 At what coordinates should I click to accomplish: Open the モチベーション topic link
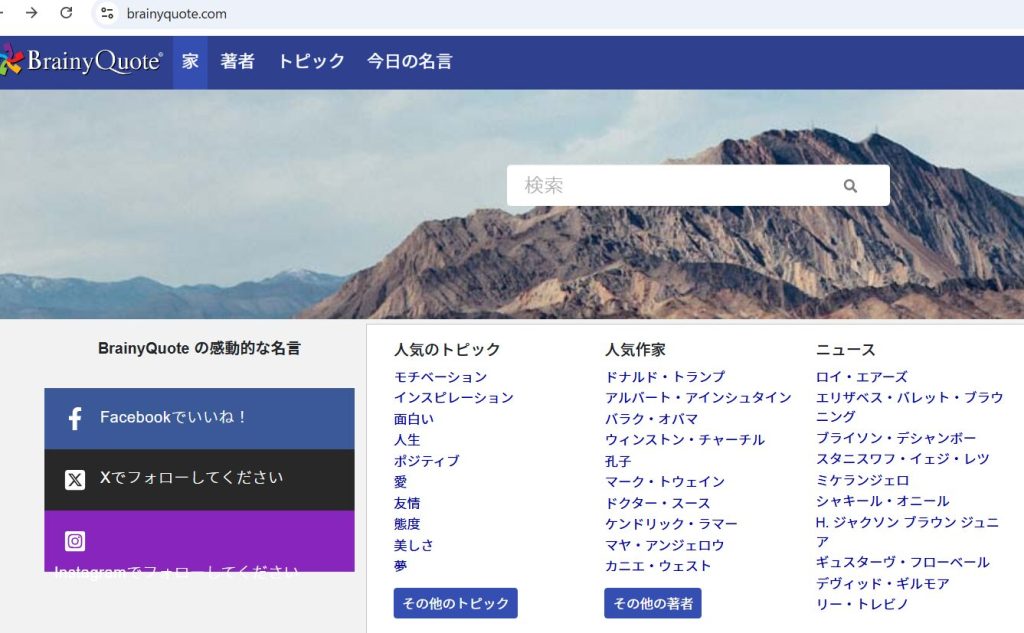(x=440, y=377)
